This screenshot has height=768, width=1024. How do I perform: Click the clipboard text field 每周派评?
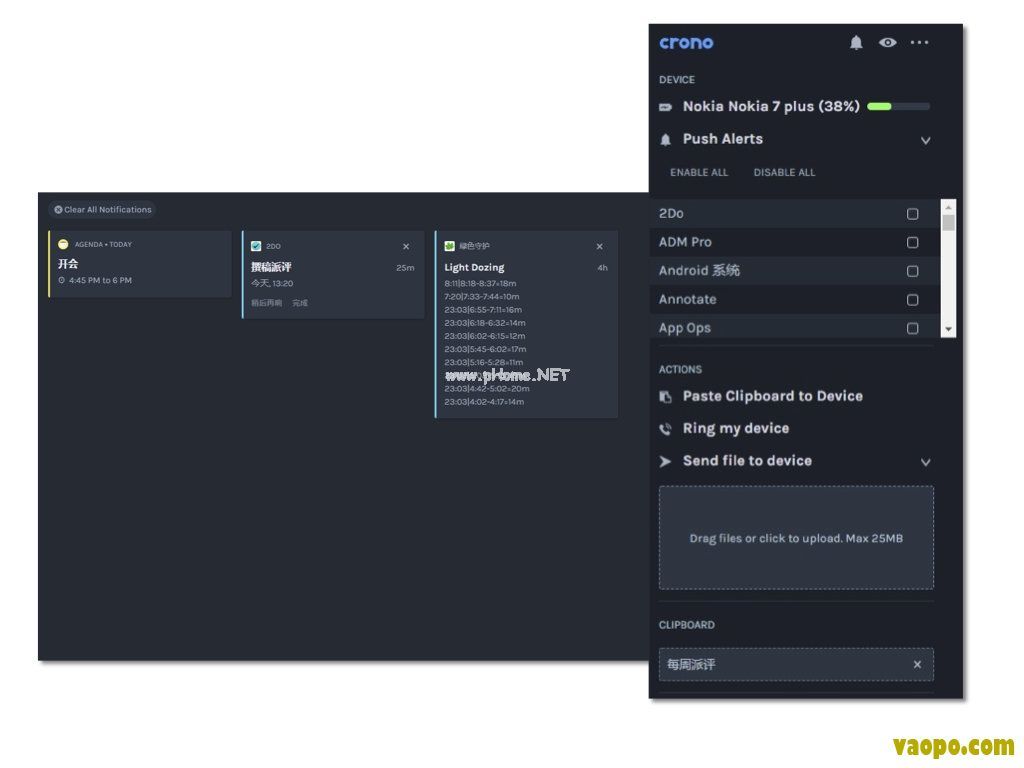796,665
